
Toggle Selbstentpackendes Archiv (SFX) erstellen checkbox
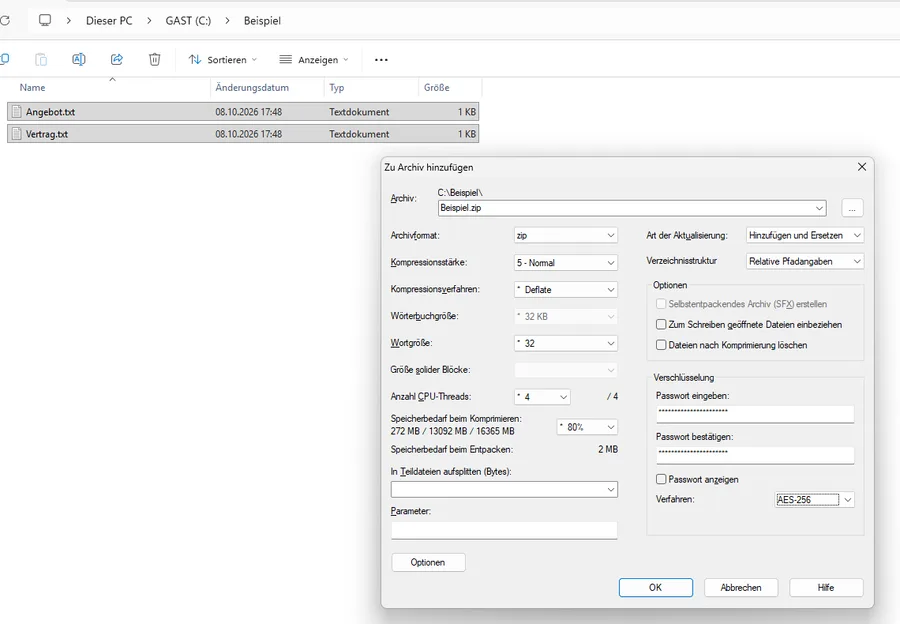point(661,304)
